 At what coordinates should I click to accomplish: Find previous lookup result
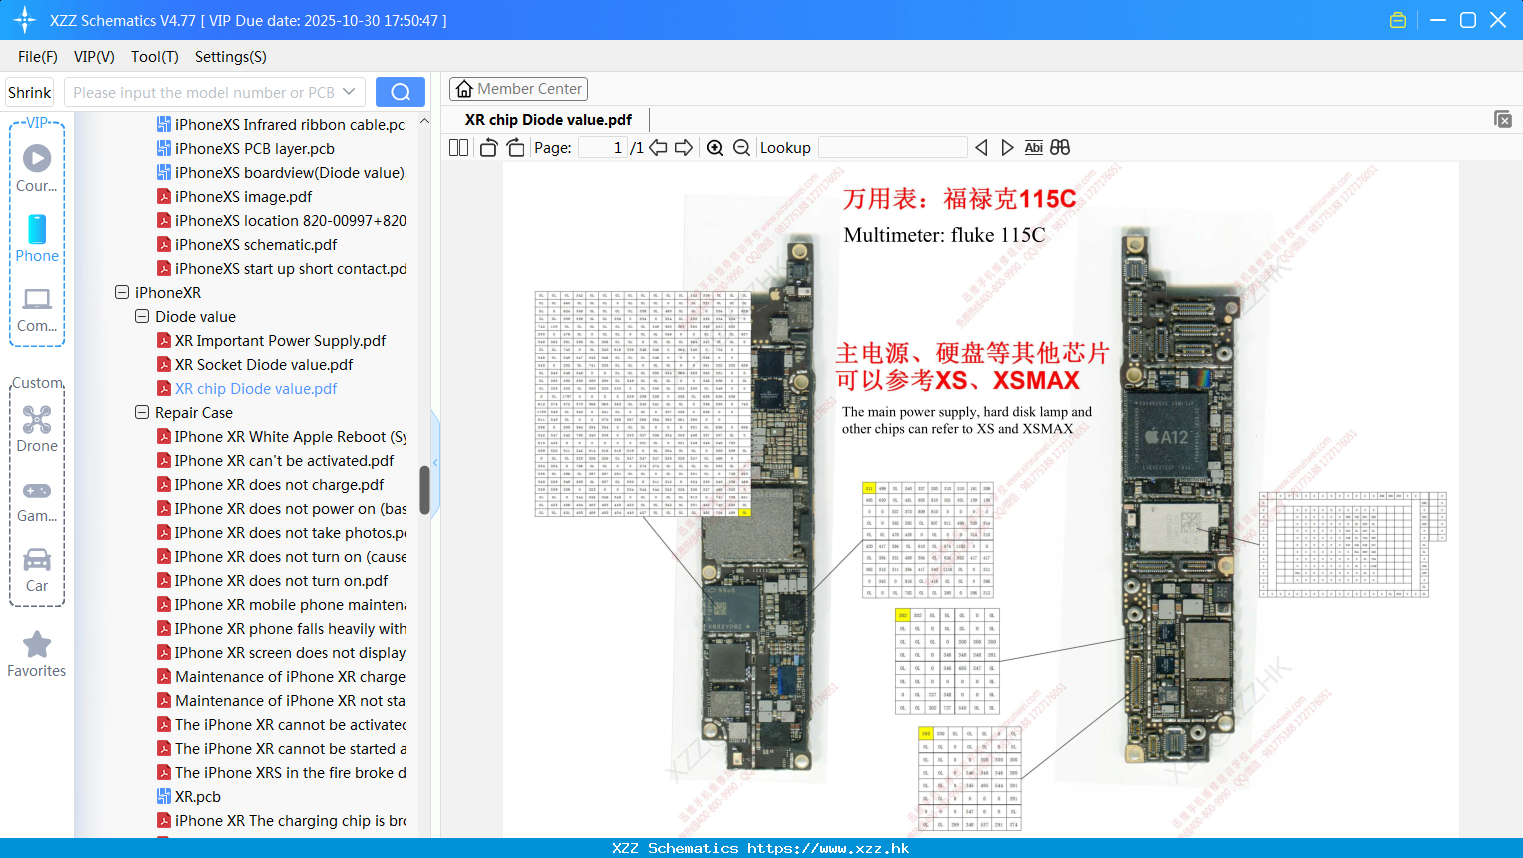[x=981, y=147]
